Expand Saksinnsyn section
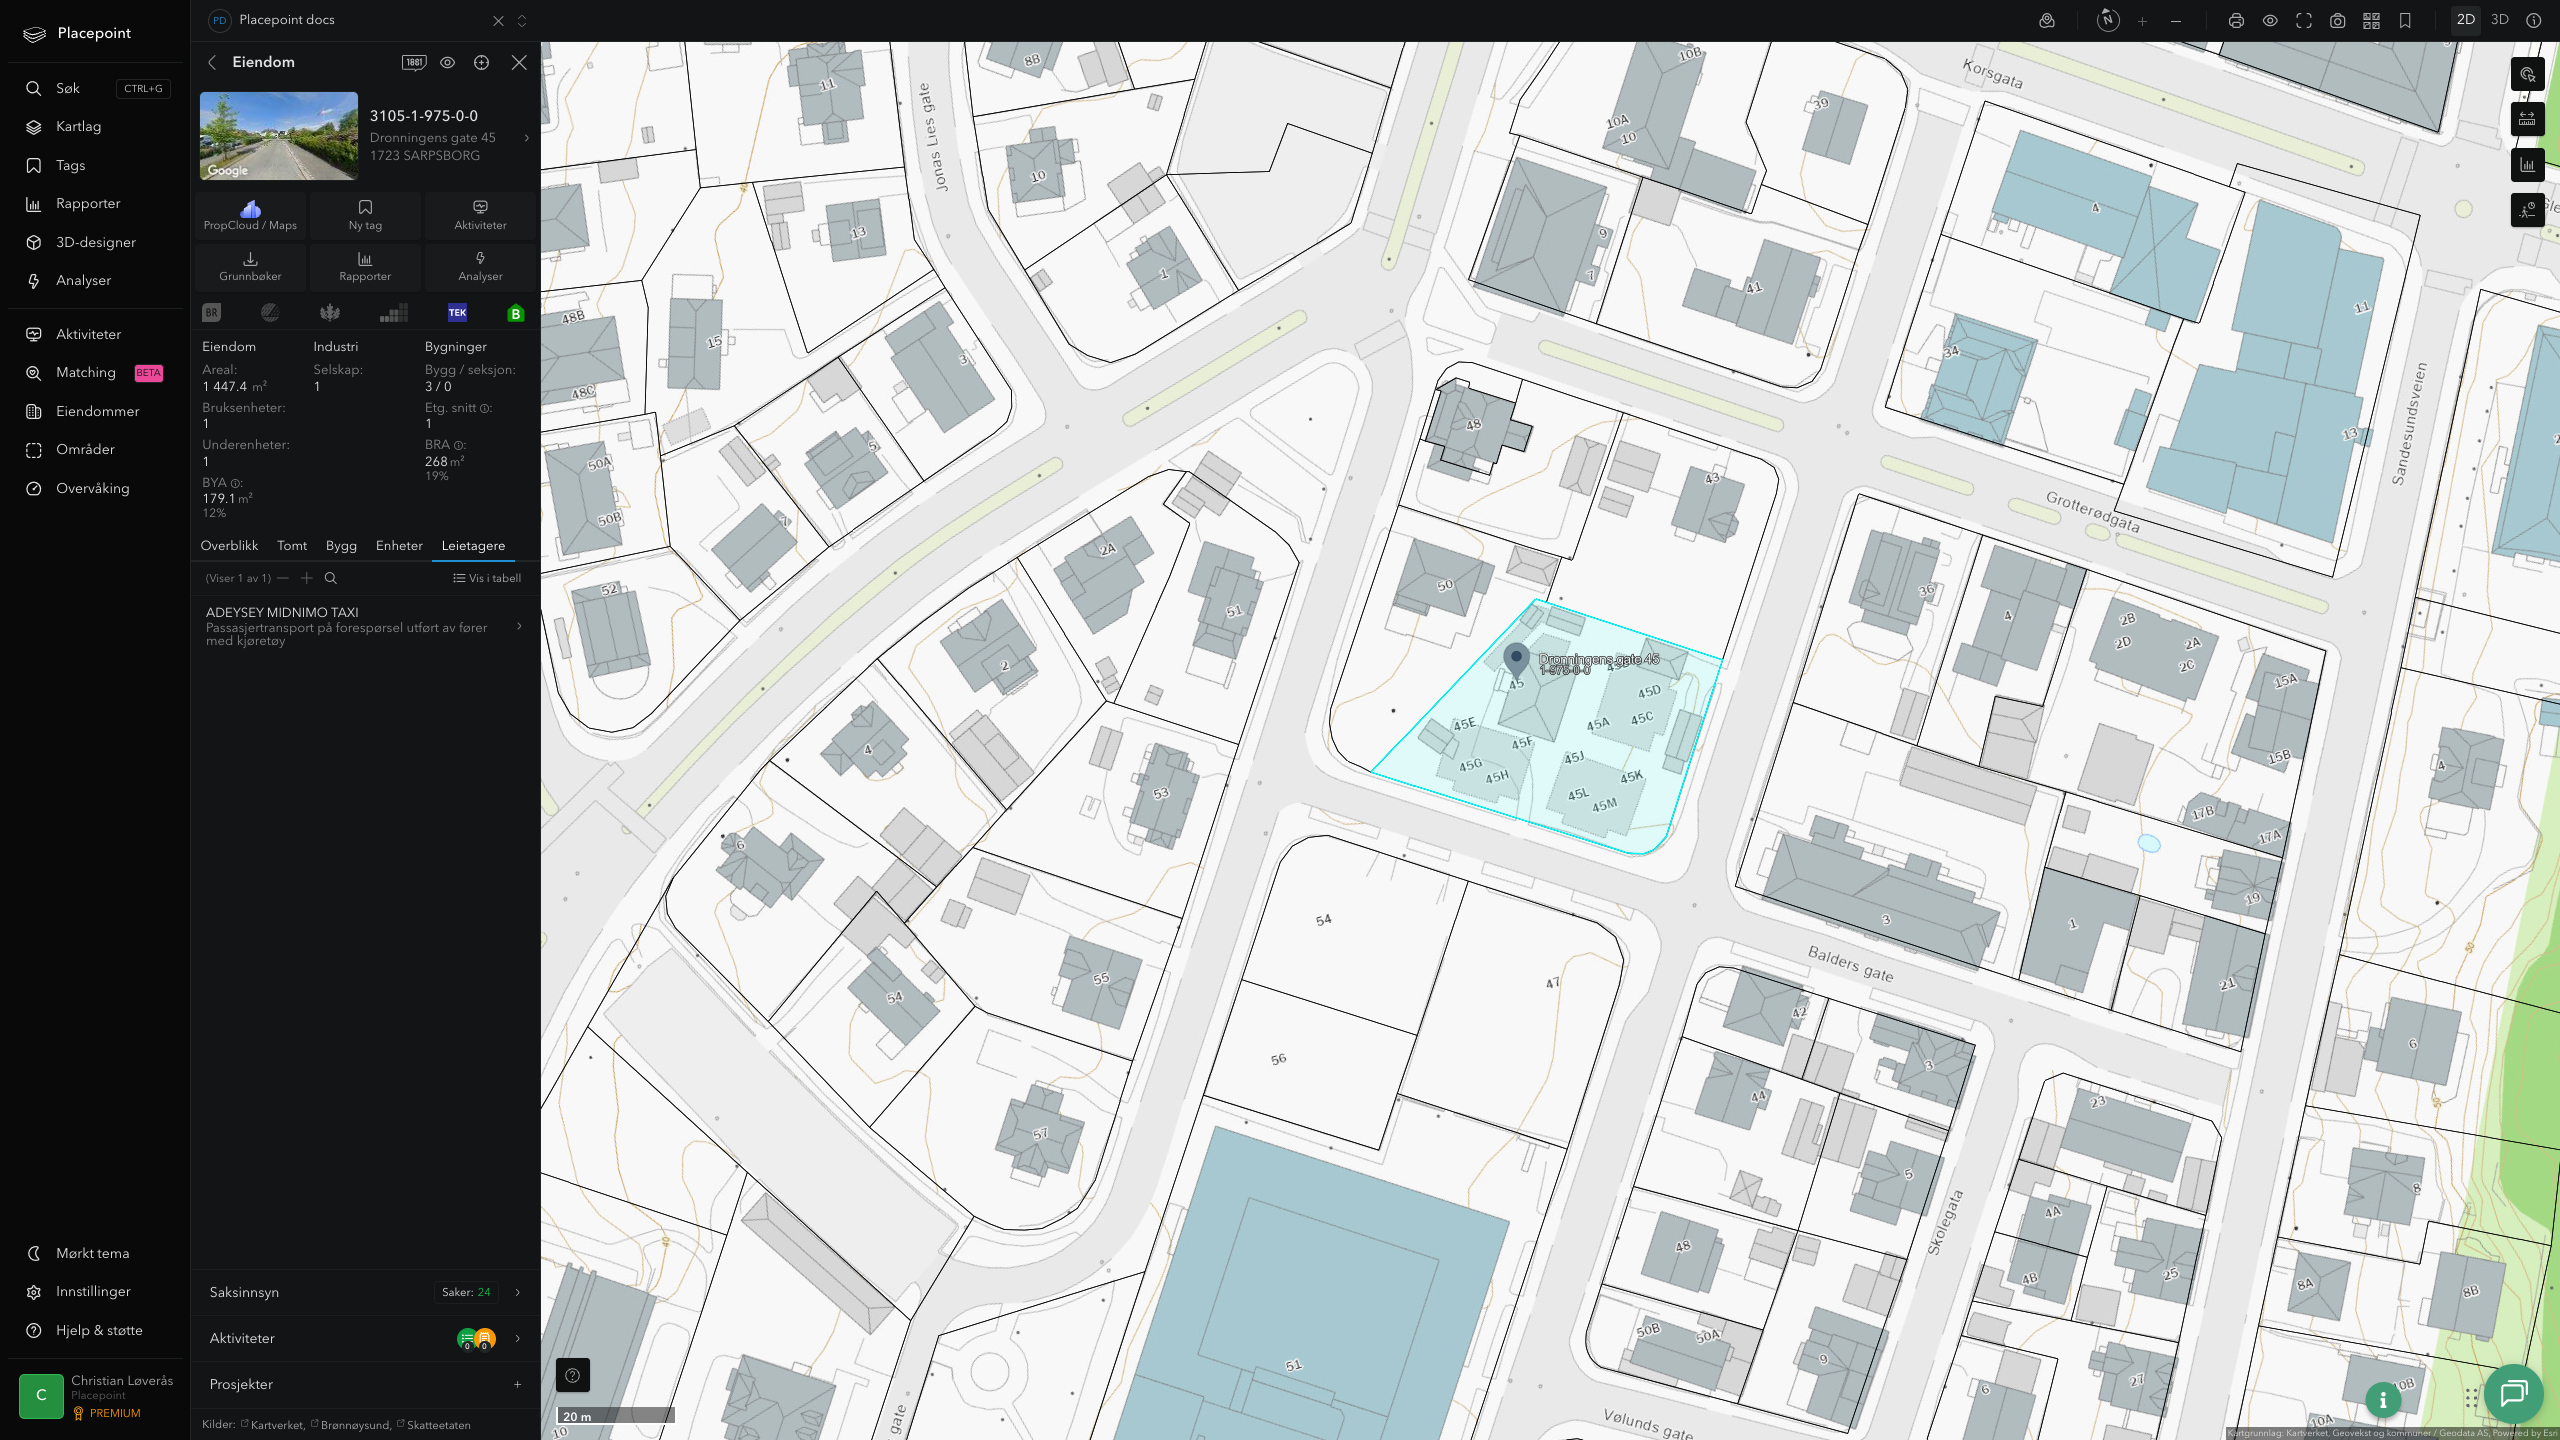 365,1292
